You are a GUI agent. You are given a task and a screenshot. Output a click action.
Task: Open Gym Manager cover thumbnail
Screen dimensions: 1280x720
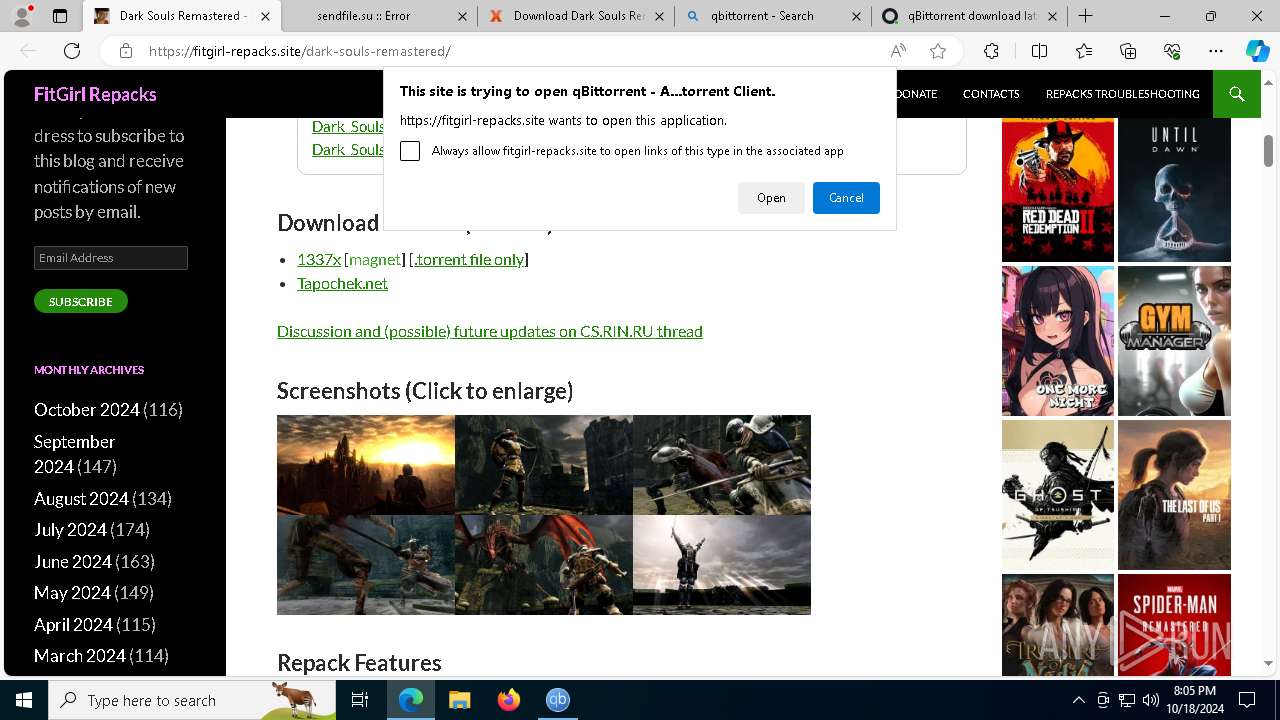[x=1174, y=341]
